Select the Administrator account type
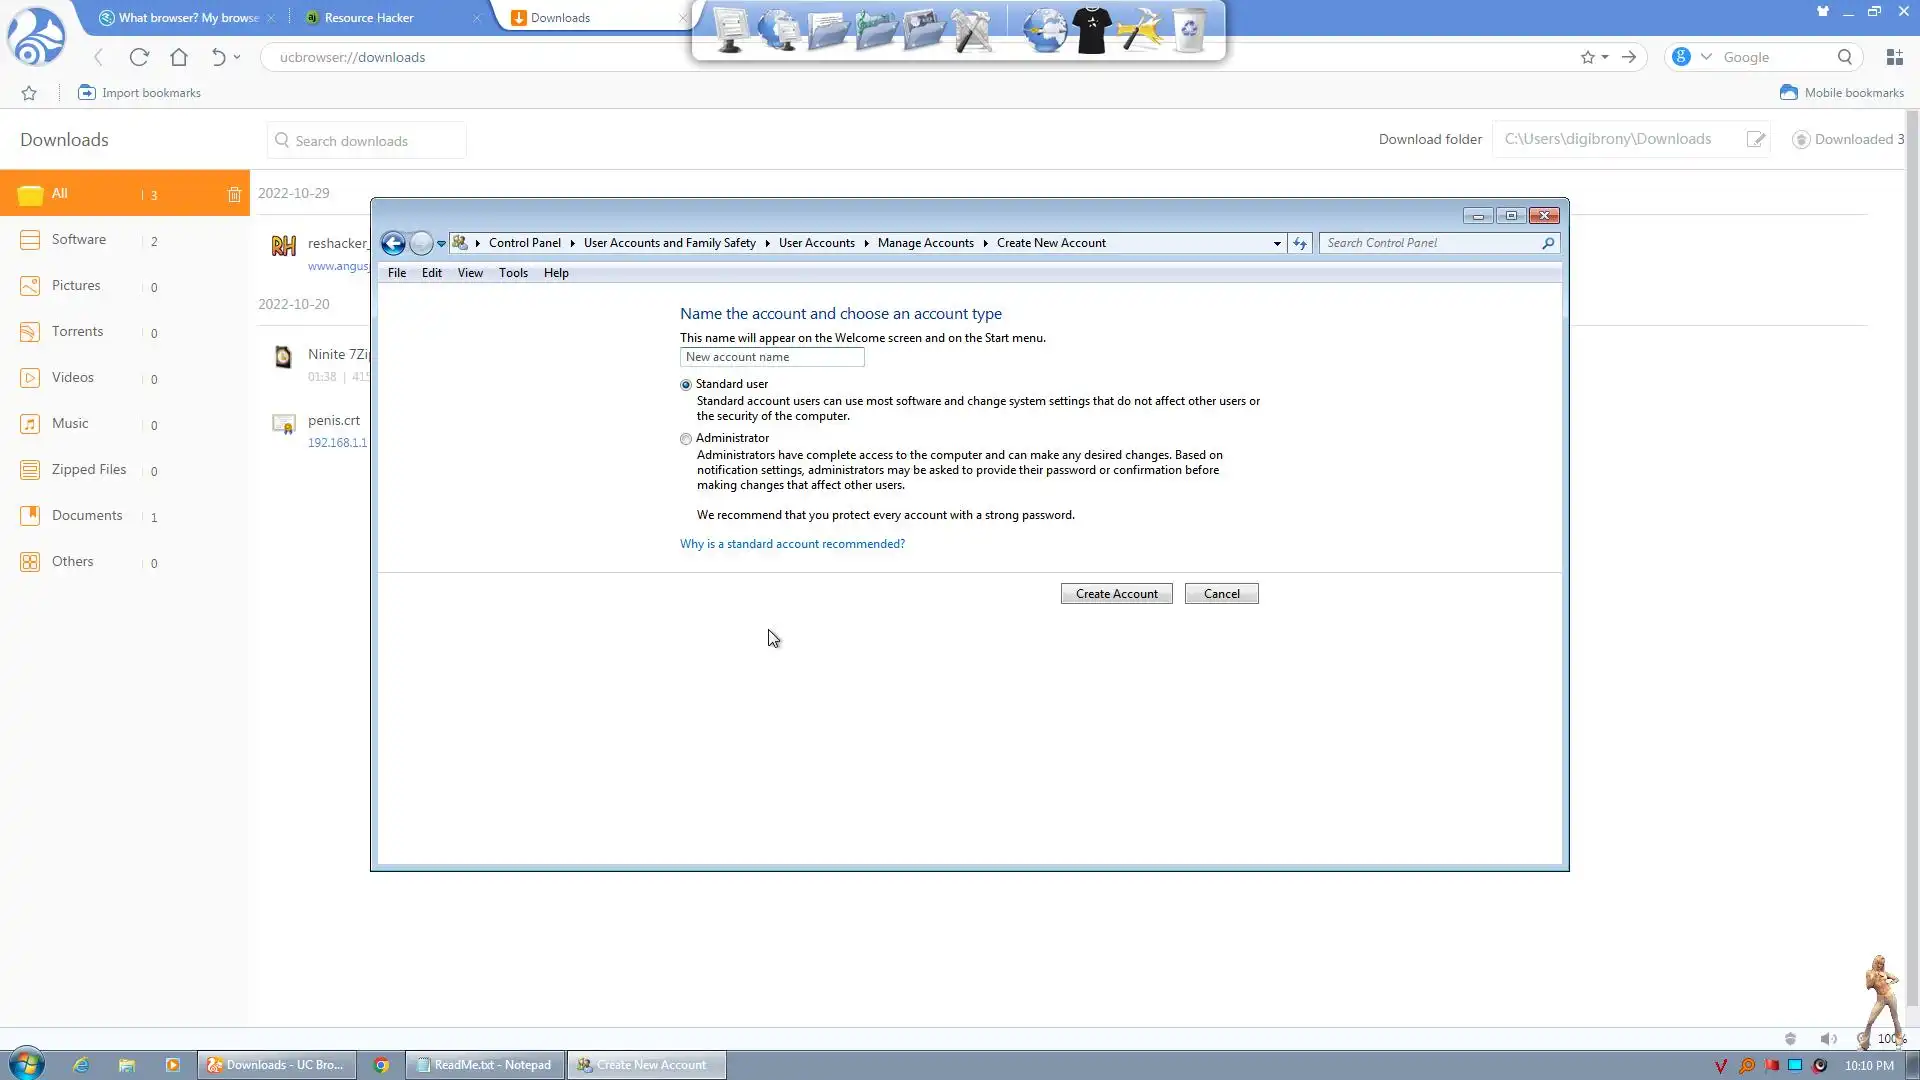1920x1080 pixels. 686,439
